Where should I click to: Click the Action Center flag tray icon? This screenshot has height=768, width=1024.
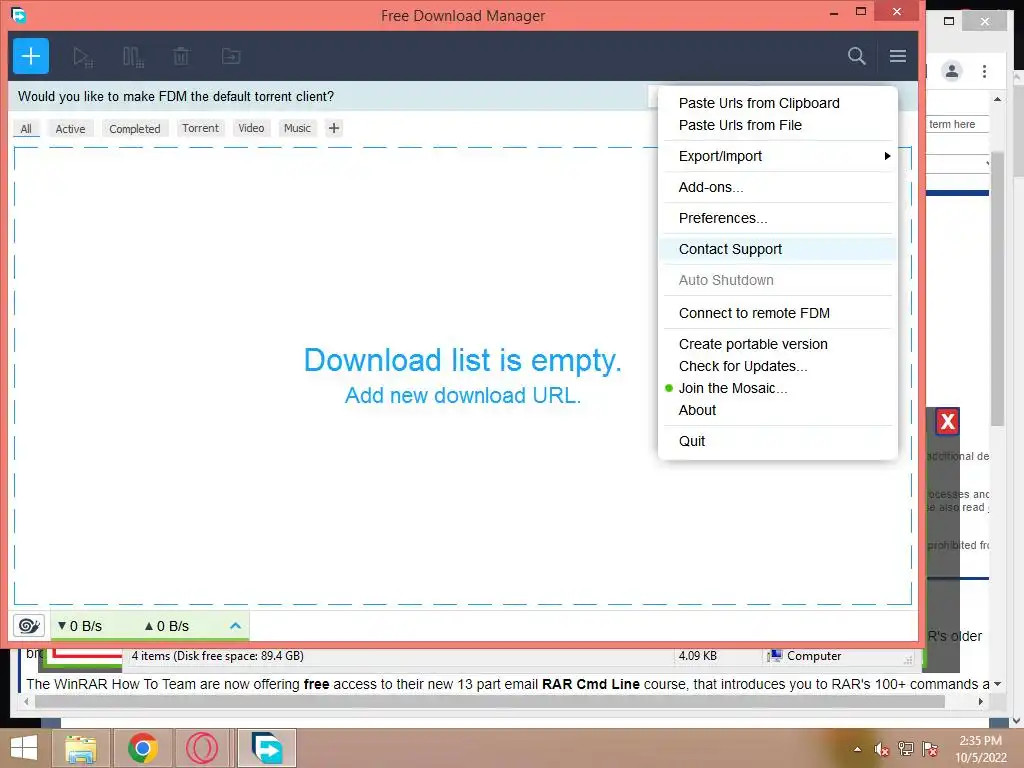tap(930, 749)
